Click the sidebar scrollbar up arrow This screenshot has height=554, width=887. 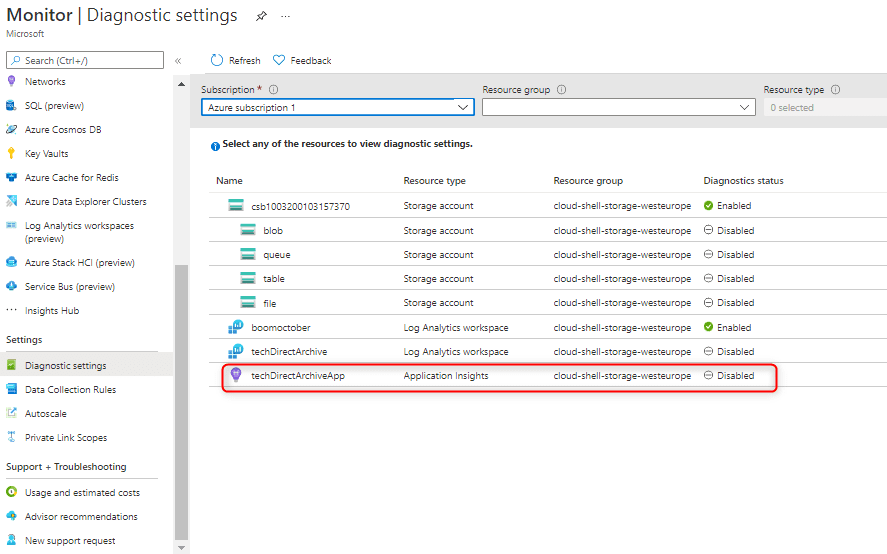[x=181, y=84]
